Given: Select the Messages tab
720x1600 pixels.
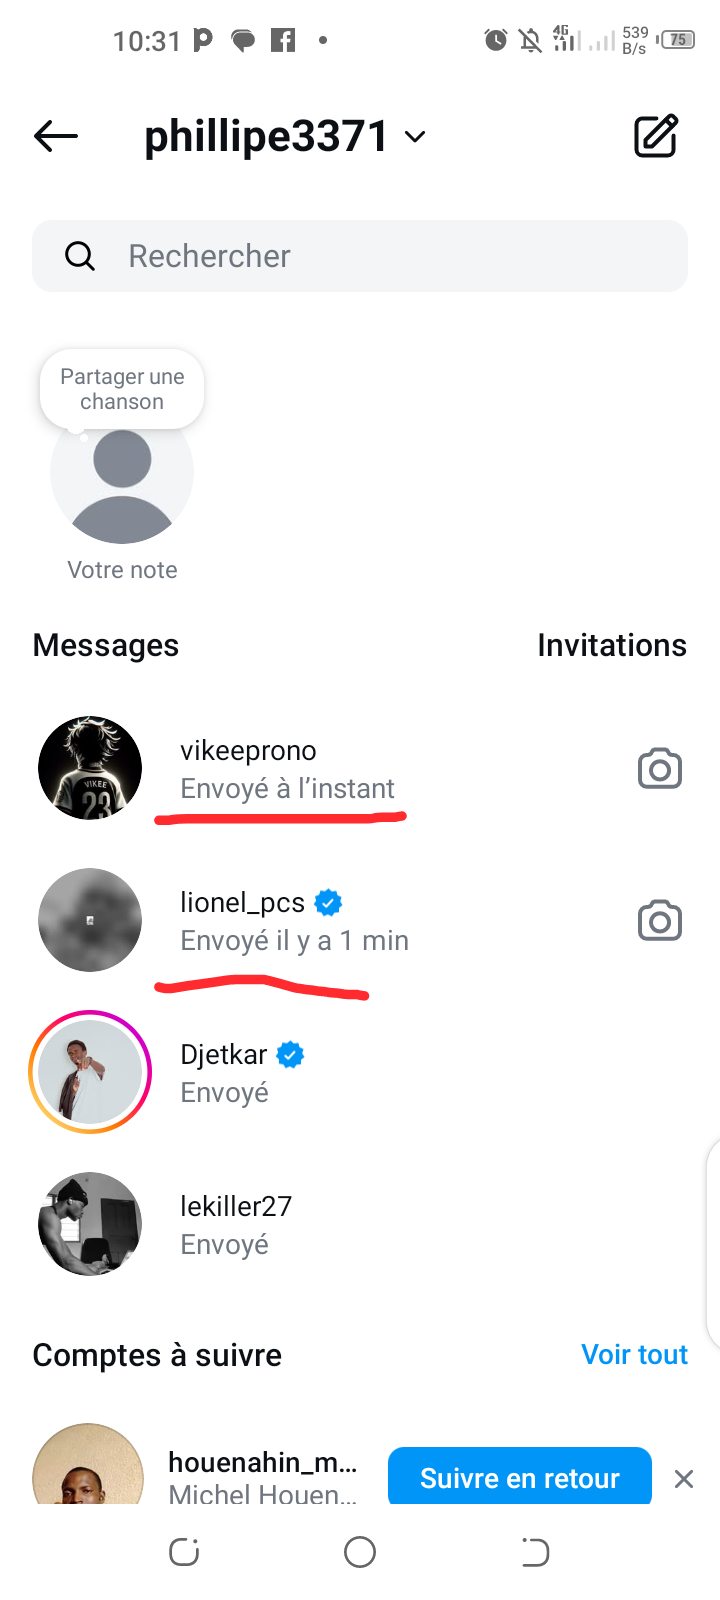Looking at the screenshot, I should [106, 645].
